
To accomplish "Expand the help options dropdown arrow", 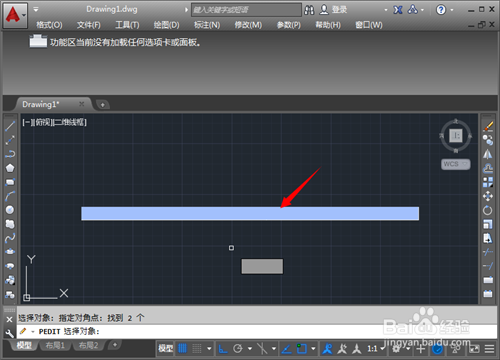I will (x=452, y=10).
